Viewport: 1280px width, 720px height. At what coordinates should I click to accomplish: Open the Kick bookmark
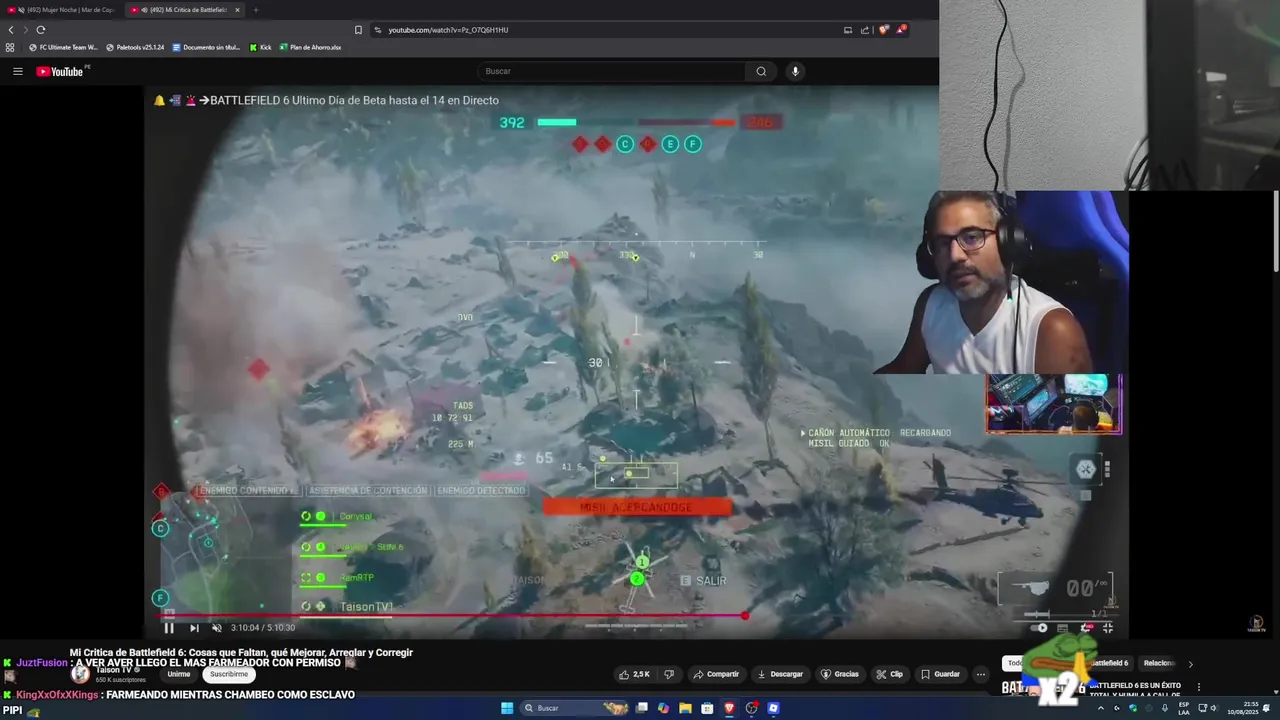click(260, 47)
